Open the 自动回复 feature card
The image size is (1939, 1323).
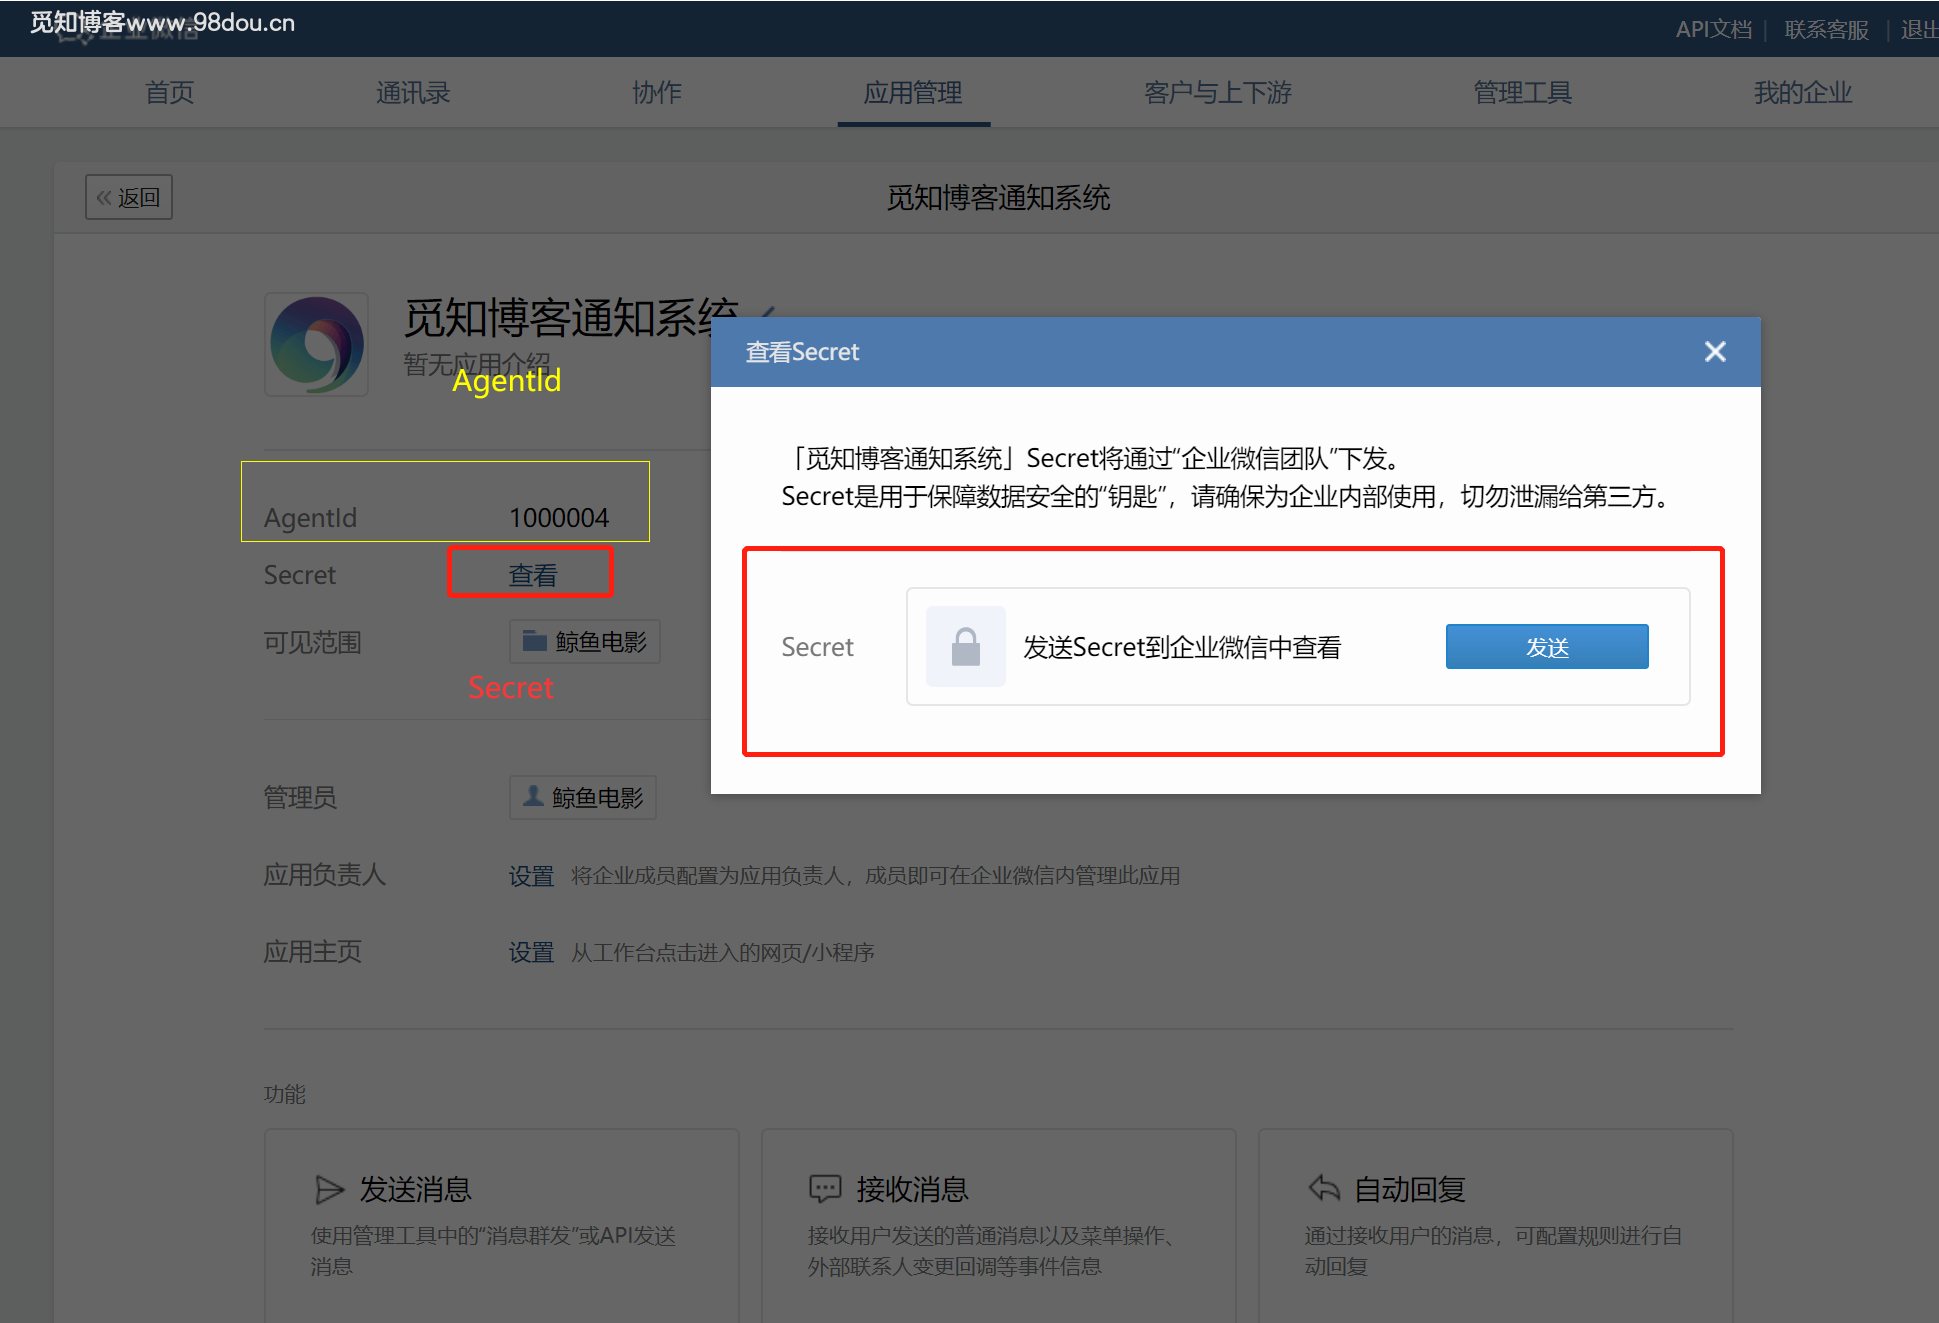pyautogui.click(x=1496, y=1225)
